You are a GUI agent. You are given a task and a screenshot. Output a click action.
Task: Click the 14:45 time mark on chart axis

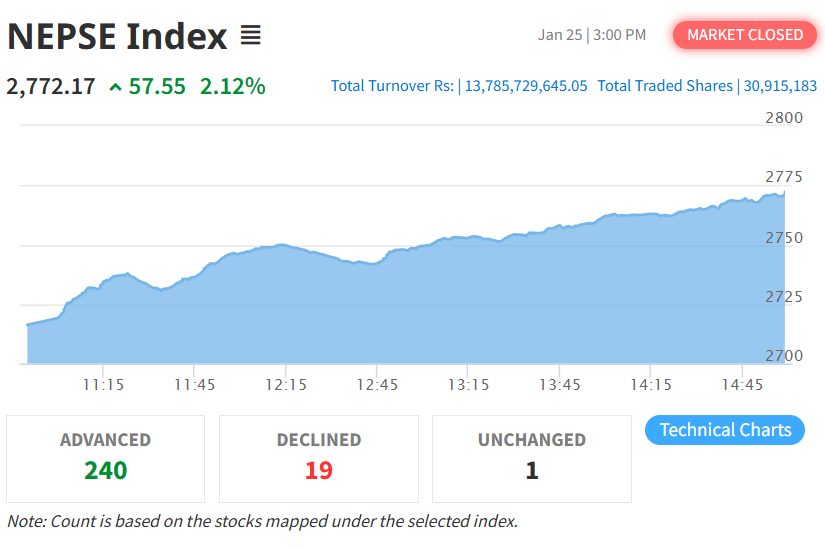(x=742, y=385)
